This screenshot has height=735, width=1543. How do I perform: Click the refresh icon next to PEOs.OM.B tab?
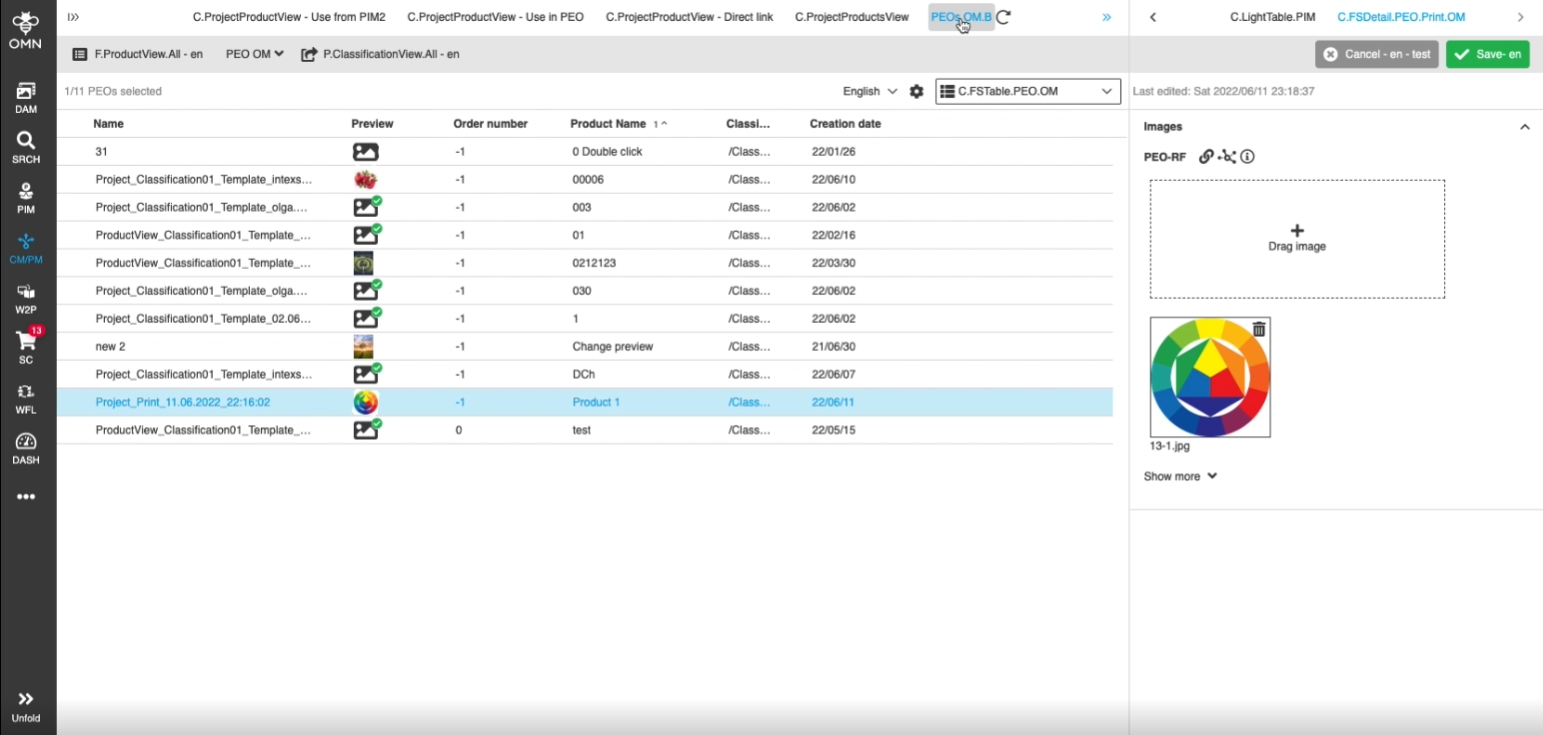pyautogui.click(x=1004, y=17)
